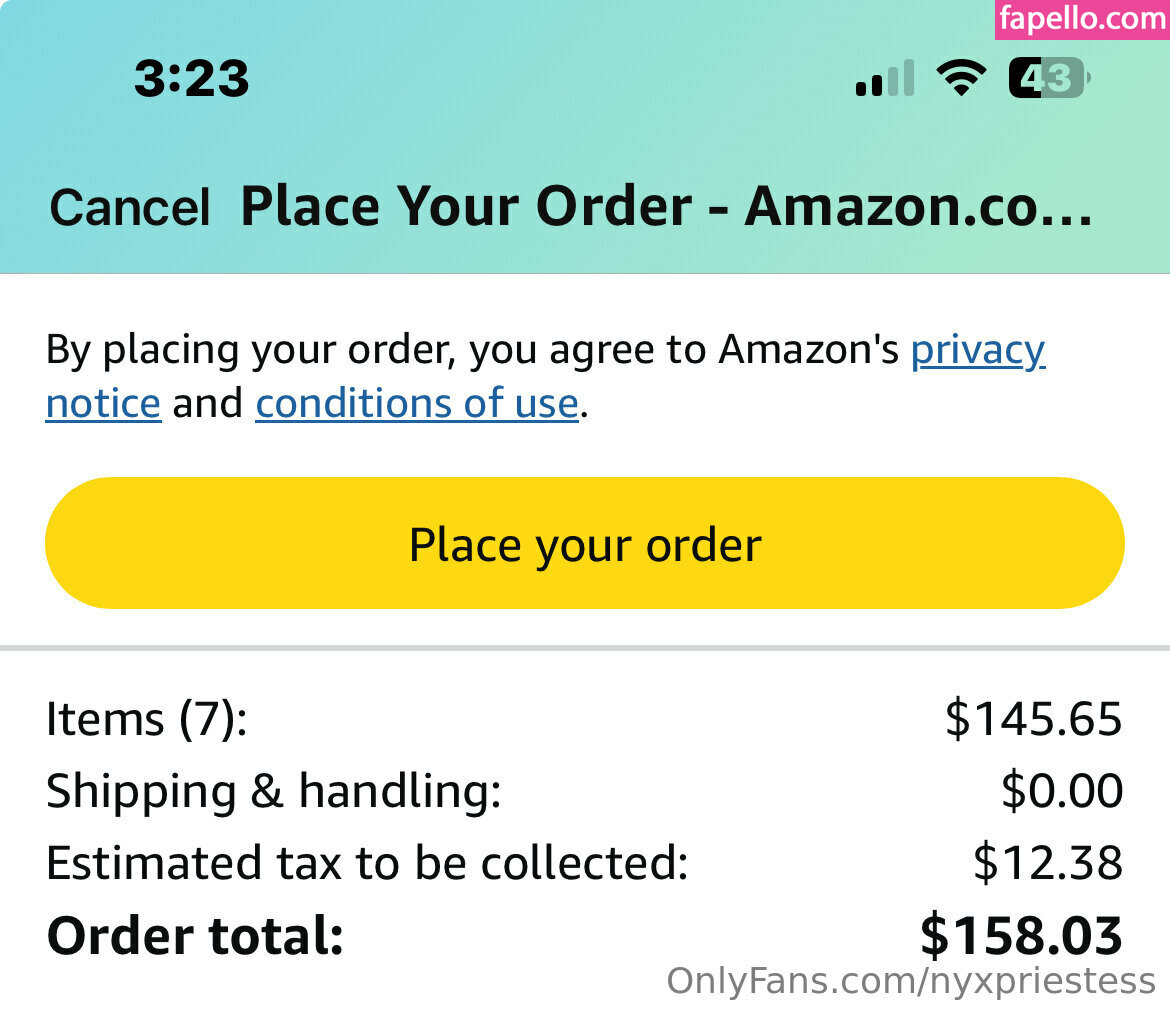Click the pink fapello.com watermark
1170x1015 pixels.
click(x=1081, y=18)
